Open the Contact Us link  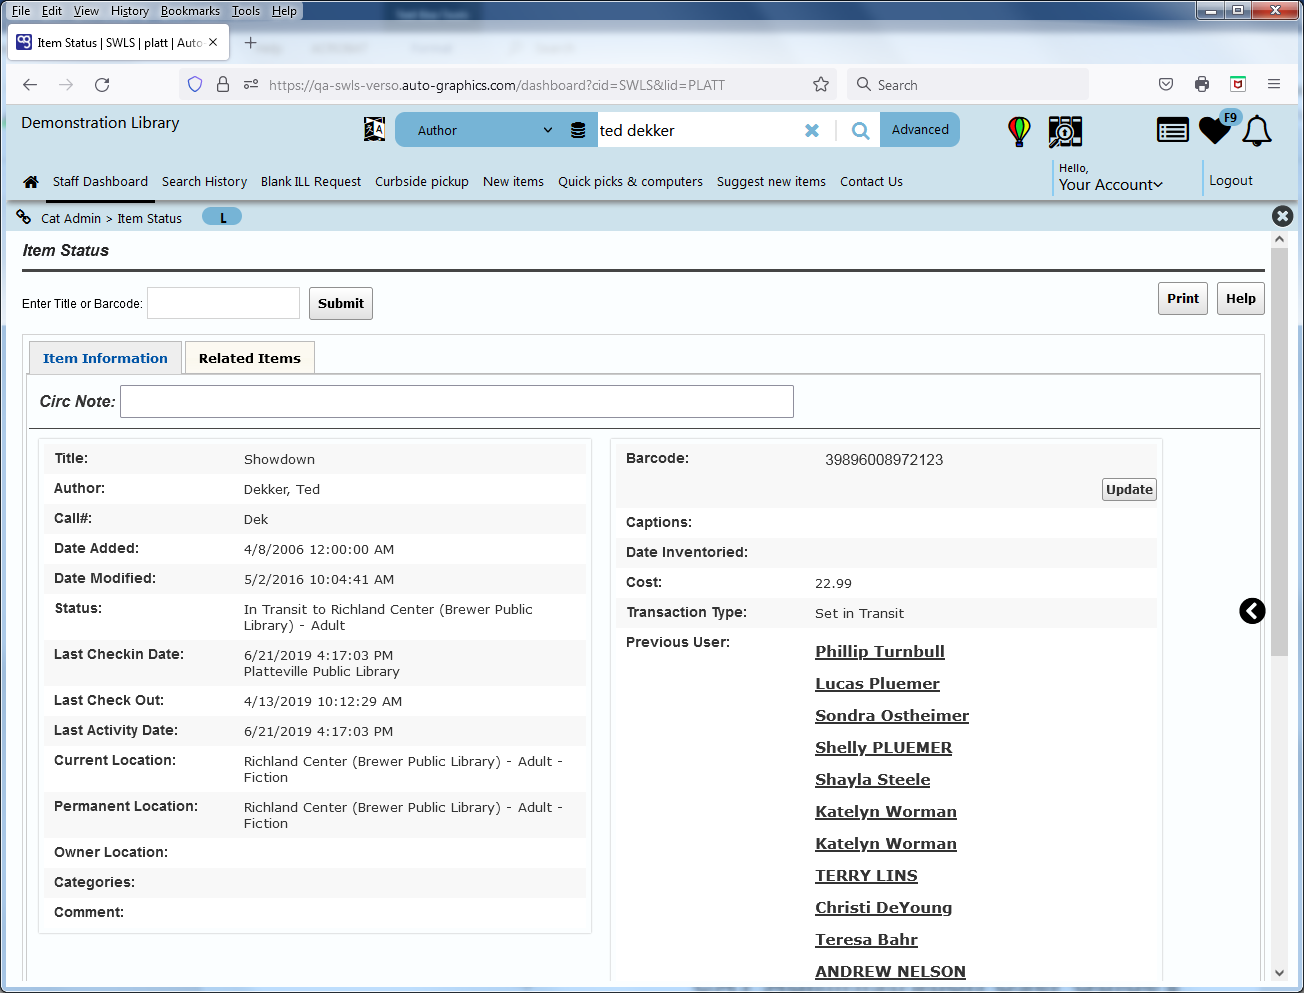871,182
